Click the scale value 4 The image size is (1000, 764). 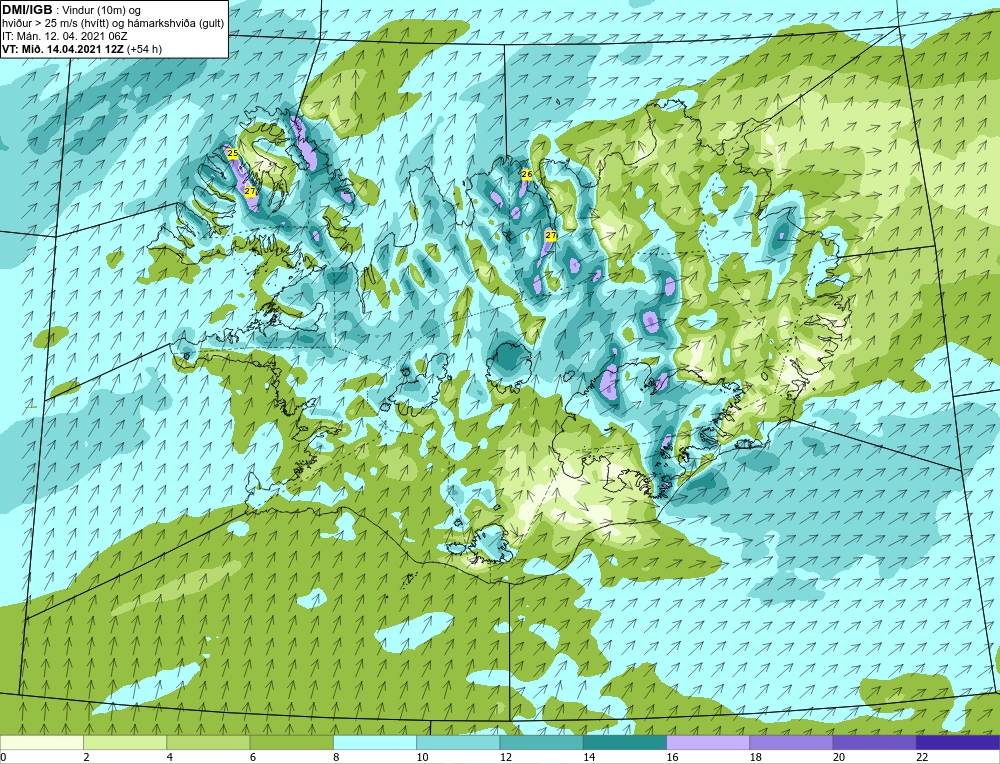point(169,757)
